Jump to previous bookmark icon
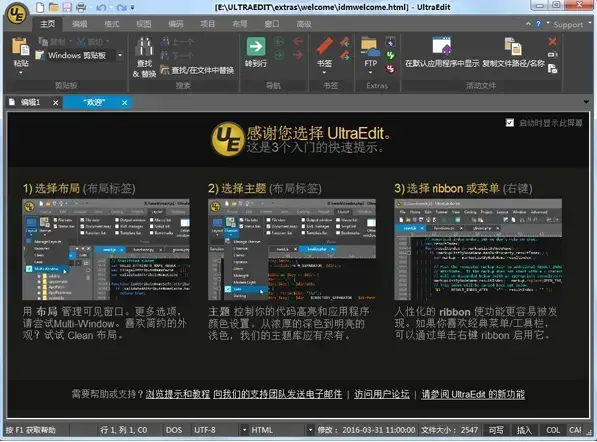The image size is (597, 442). tap(345, 41)
